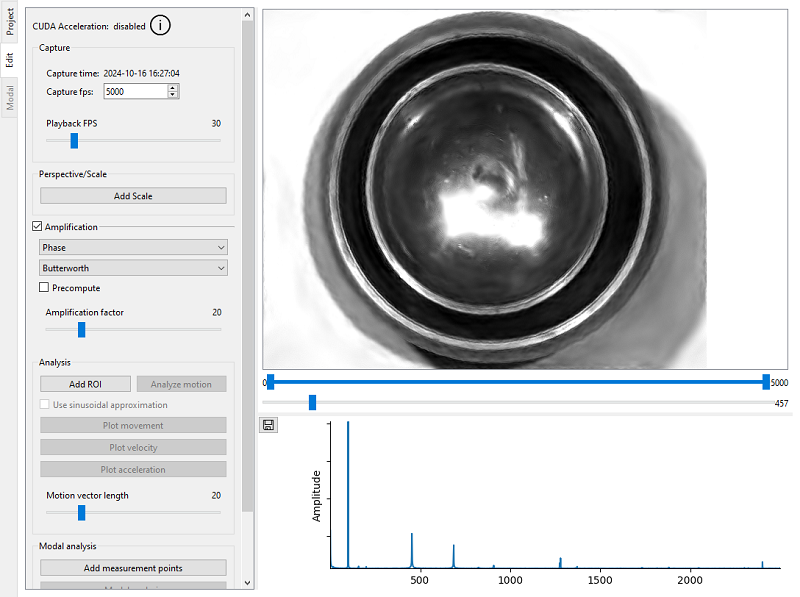The image size is (800, 597).
Task: Click the tallest peak in the amplitude spectrum
Action: 348,494
